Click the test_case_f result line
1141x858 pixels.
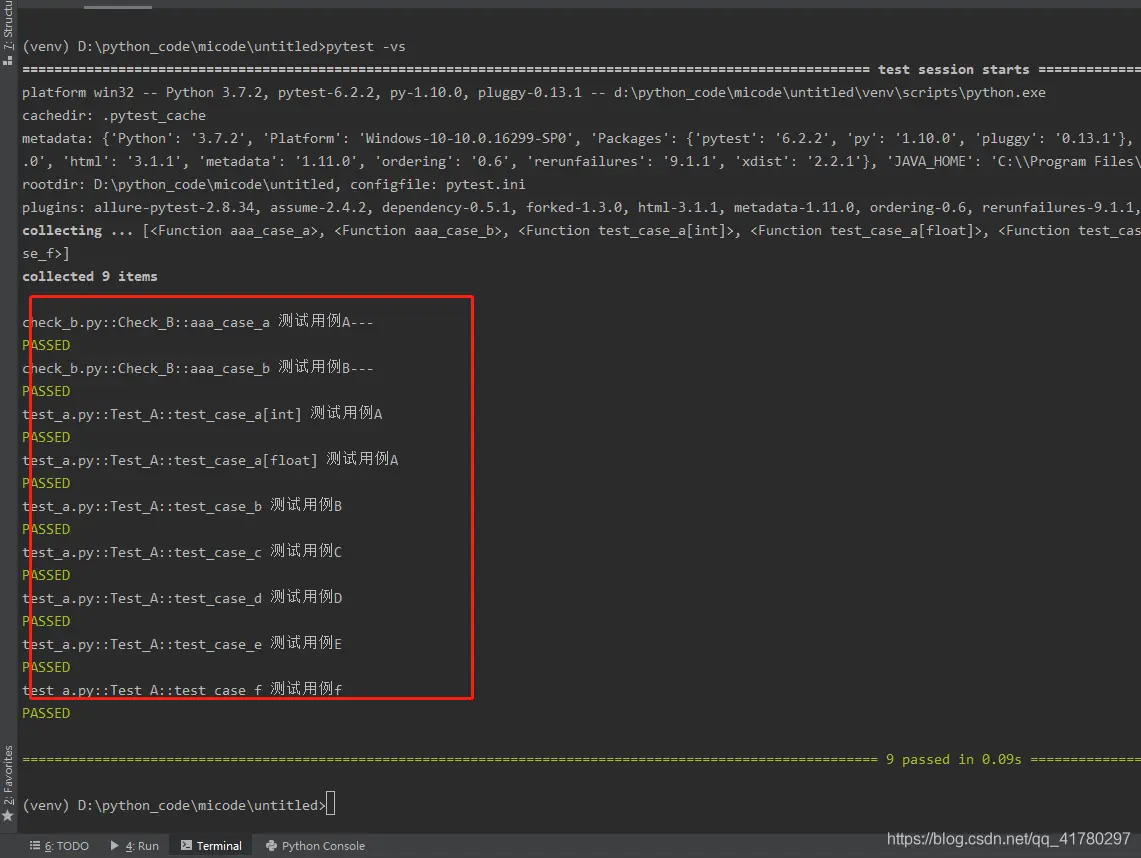(182, 689)
